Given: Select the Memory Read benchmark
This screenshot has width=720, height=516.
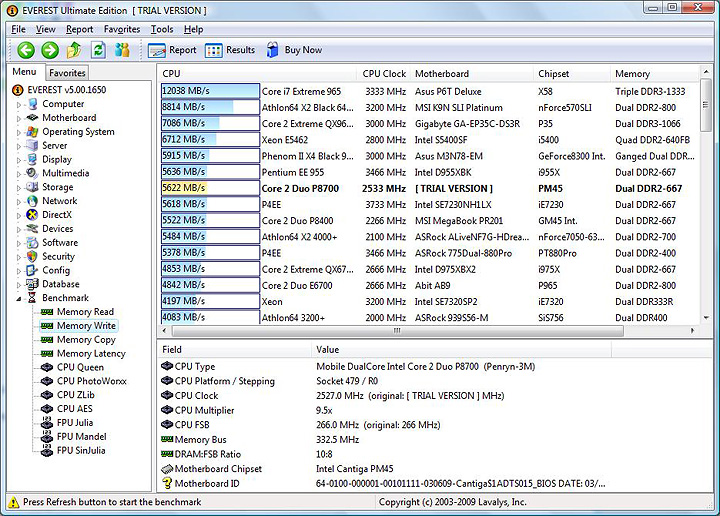Looking at the screenshot, I should click(85, 312).
